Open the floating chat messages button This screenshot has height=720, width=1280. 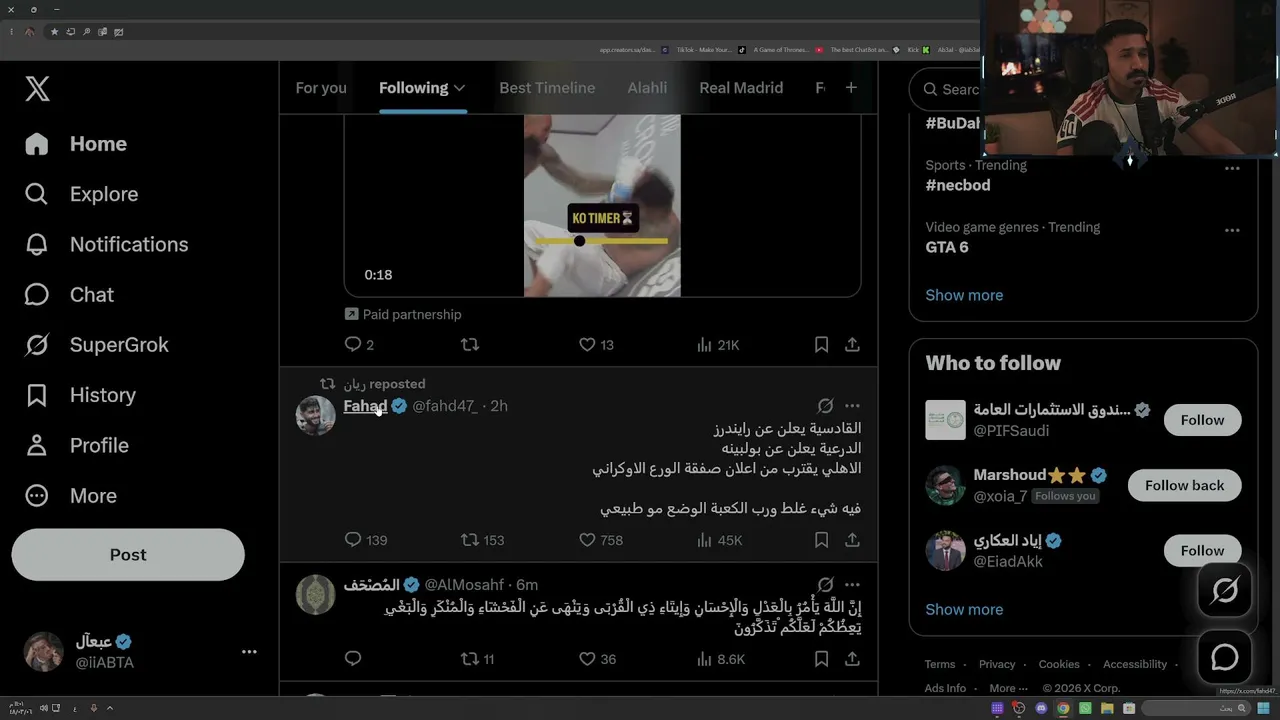click(x=1225, y=657)
